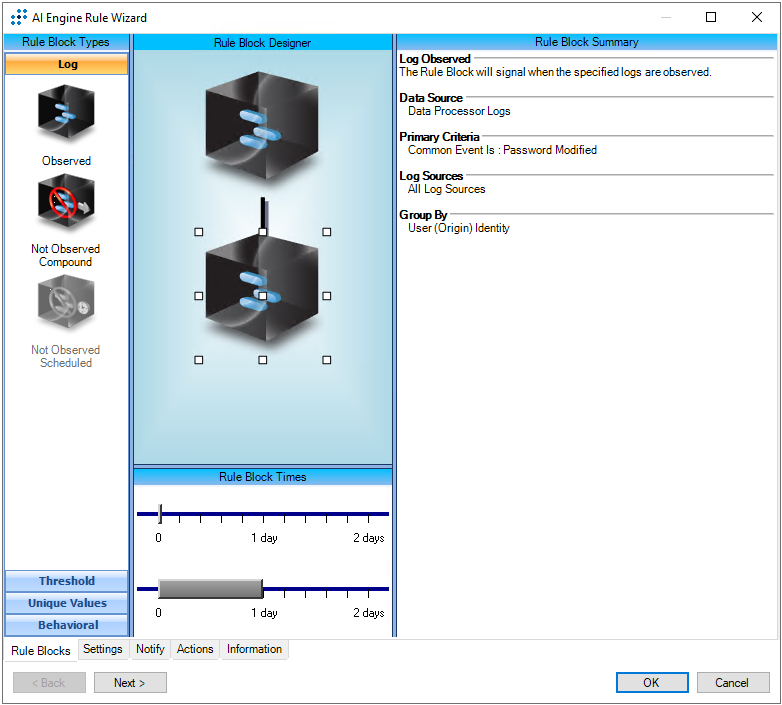
Task: Open the Information tab
Action: [x=254, y=649]
